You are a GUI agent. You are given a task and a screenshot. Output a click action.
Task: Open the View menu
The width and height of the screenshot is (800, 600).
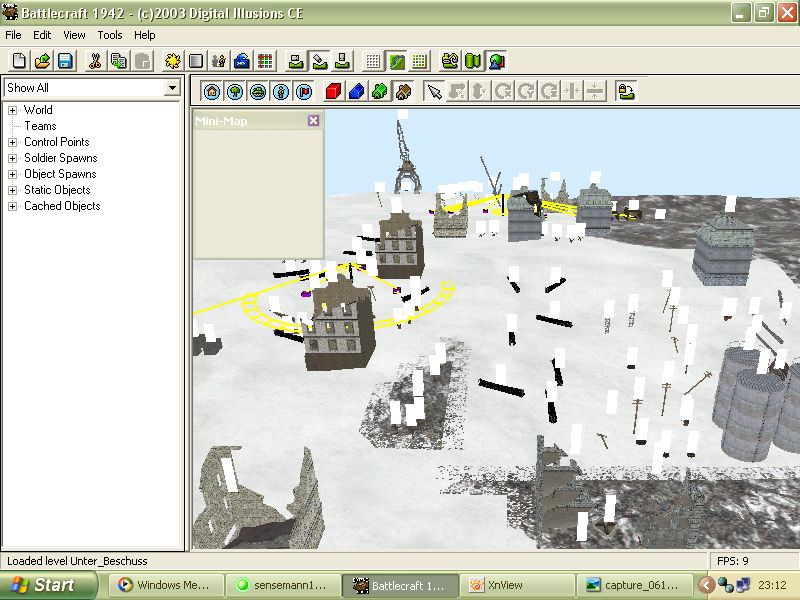coord(74,35)
